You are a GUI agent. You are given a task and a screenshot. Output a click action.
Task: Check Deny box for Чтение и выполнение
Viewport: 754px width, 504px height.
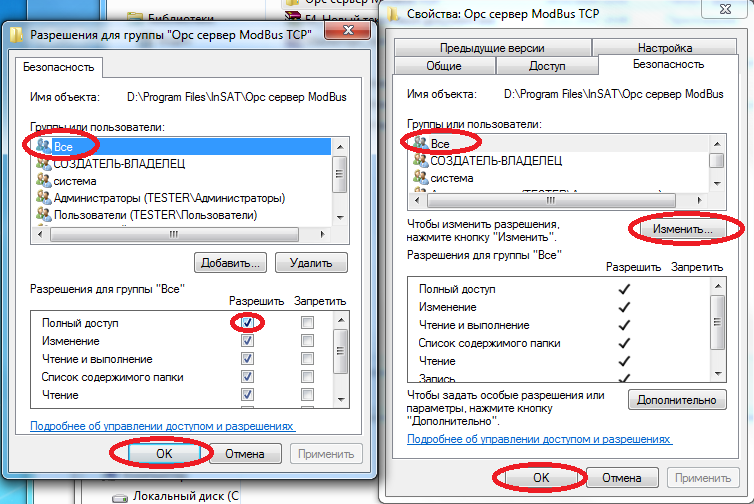click(307, 358)
